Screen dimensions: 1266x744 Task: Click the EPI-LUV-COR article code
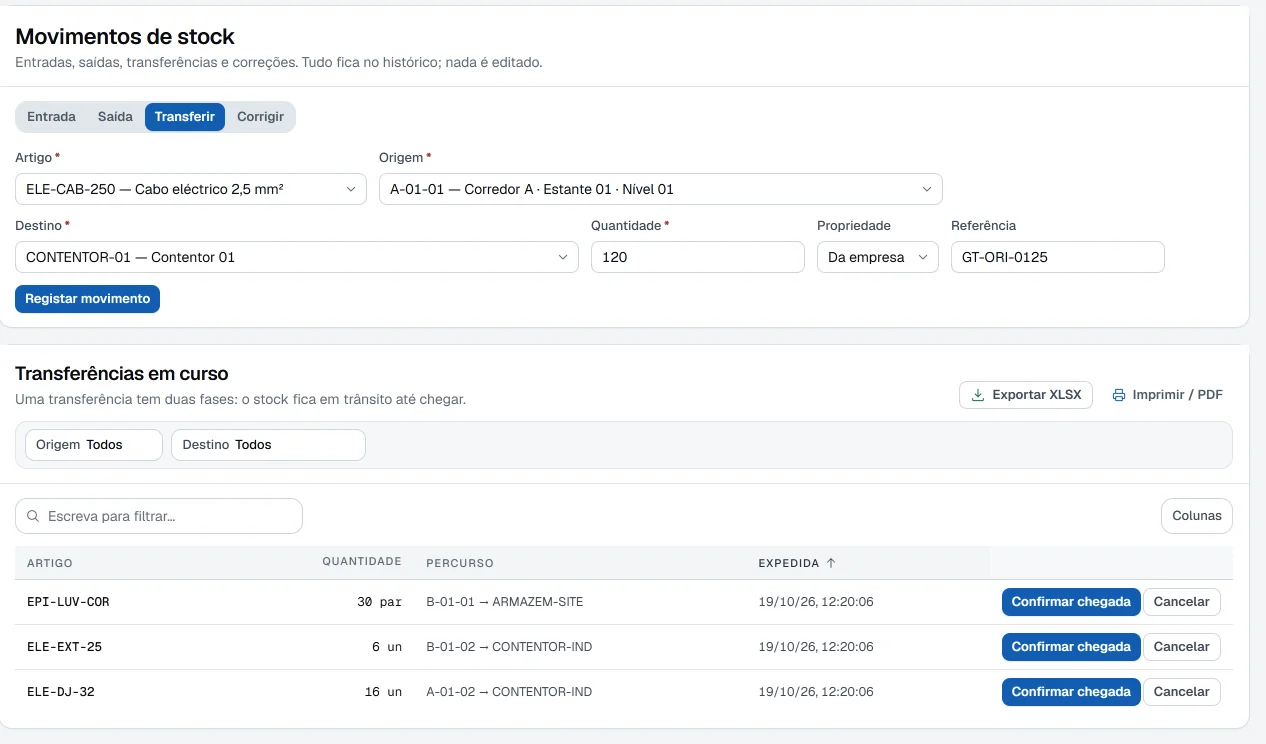pyautogui.click(x=68, y=602)
